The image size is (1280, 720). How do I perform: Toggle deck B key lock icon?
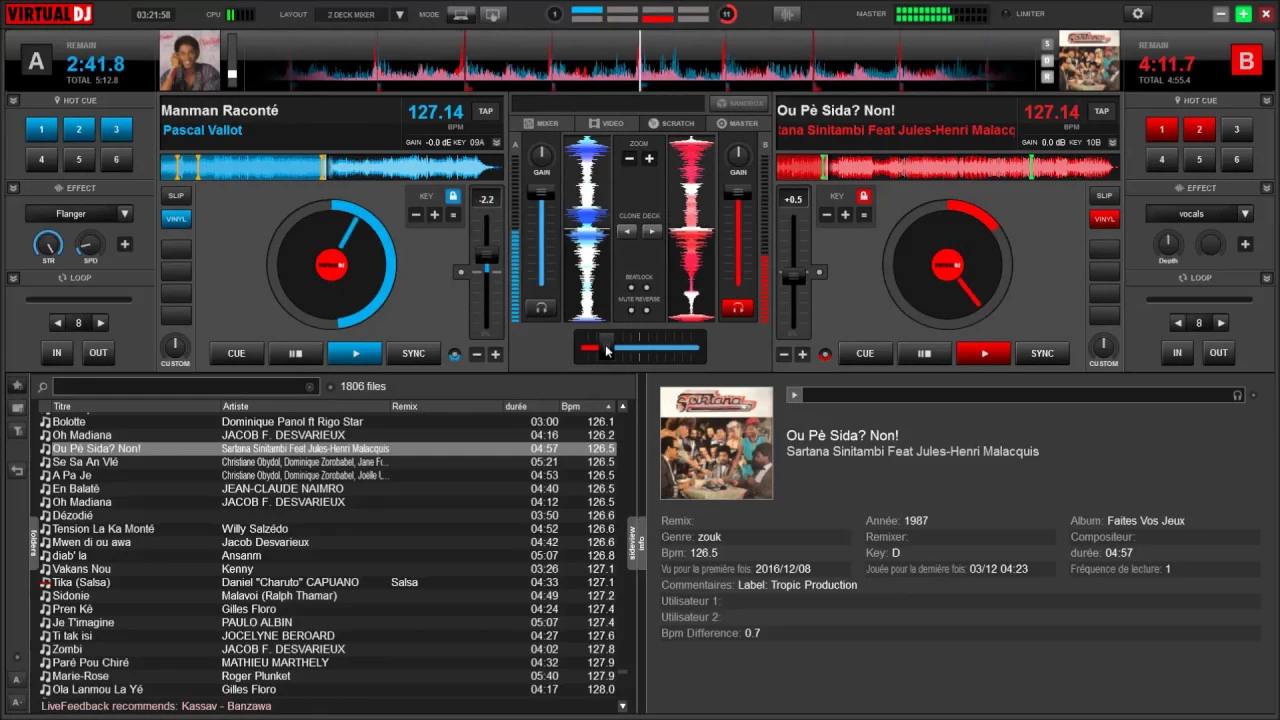[864, 196]
